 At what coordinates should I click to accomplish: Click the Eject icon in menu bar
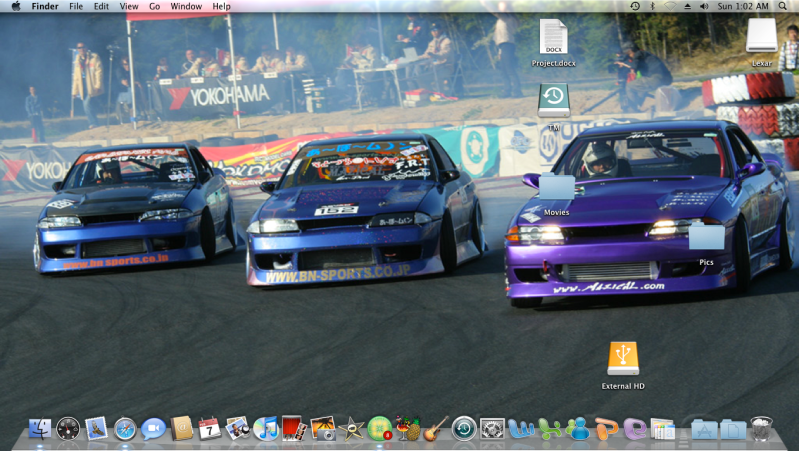click(x=687, y=6)
